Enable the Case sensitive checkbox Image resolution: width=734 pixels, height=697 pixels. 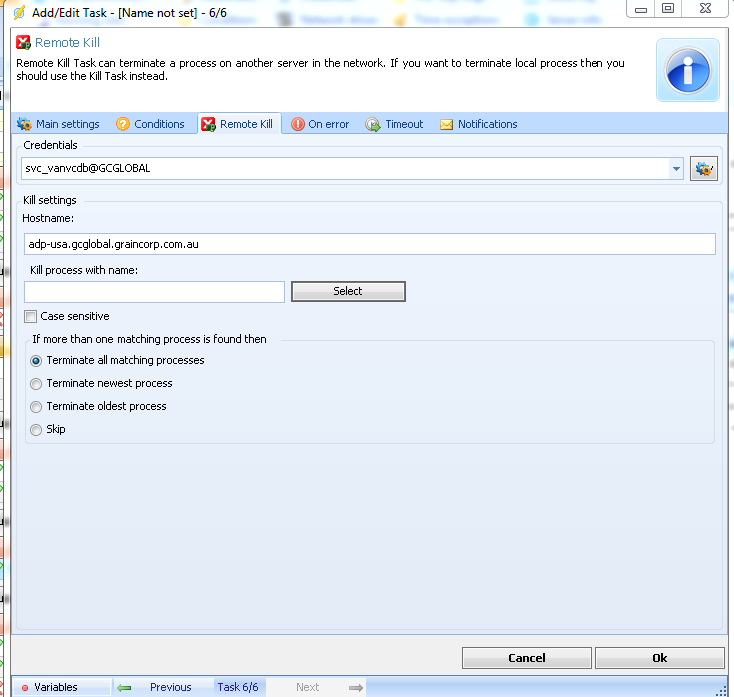[x=31, y=317]
